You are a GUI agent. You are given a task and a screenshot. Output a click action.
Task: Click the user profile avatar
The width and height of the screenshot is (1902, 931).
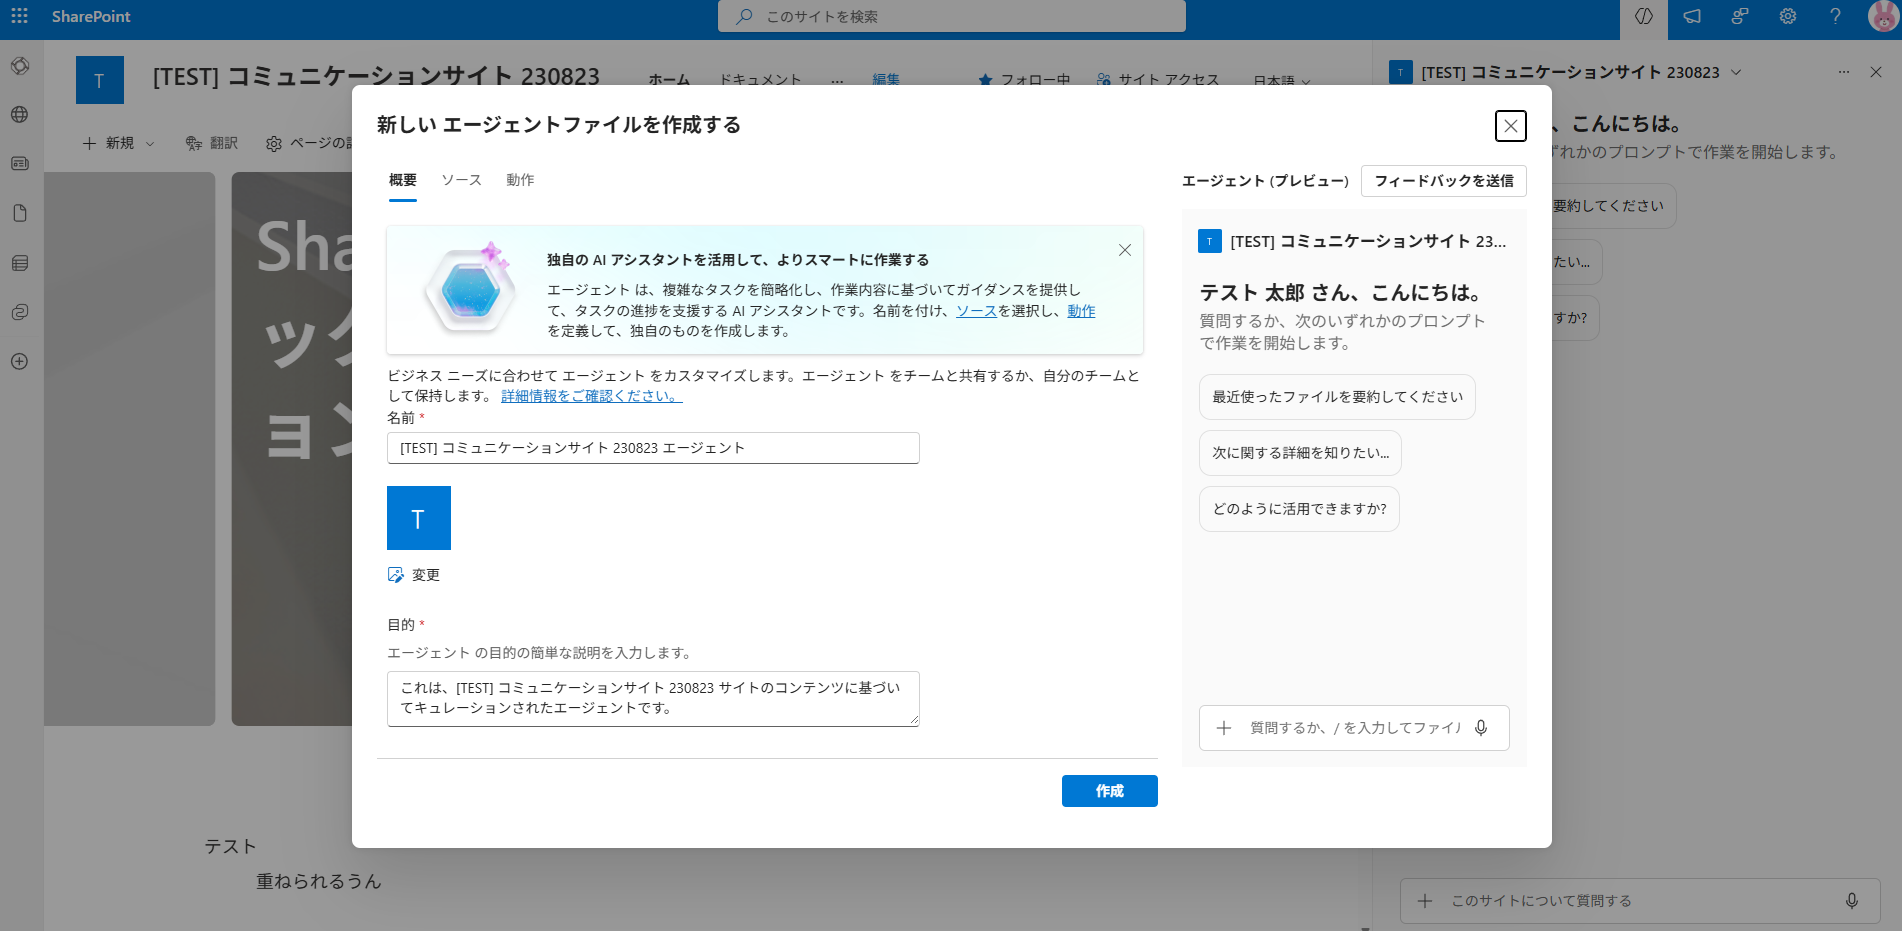[1882, 16]
